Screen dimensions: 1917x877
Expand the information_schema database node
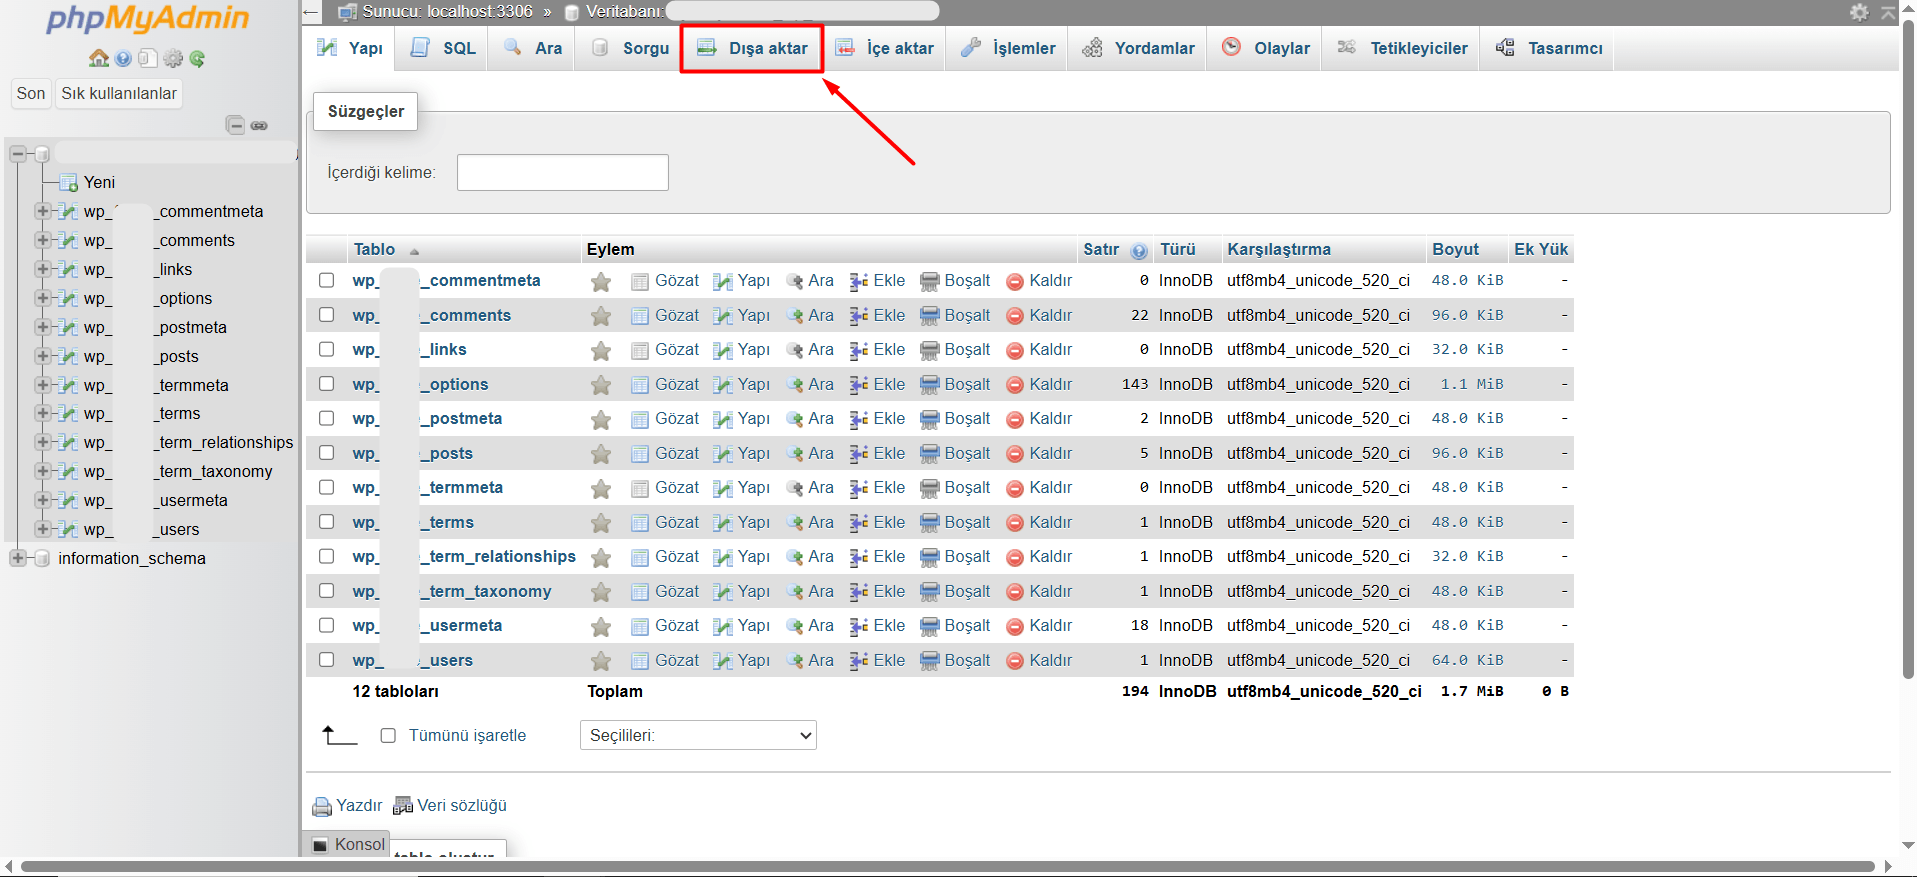pos(18,558)
